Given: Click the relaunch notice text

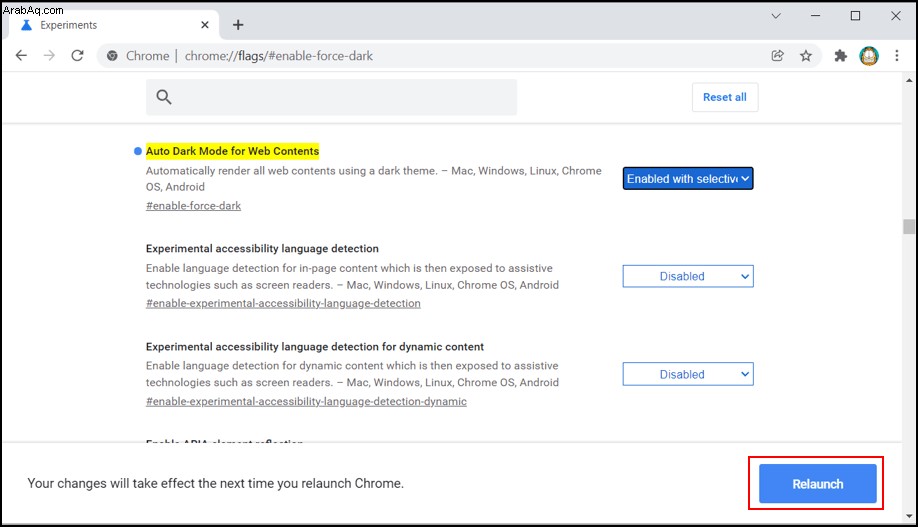Looking at the screenshot, I should 215,484.
